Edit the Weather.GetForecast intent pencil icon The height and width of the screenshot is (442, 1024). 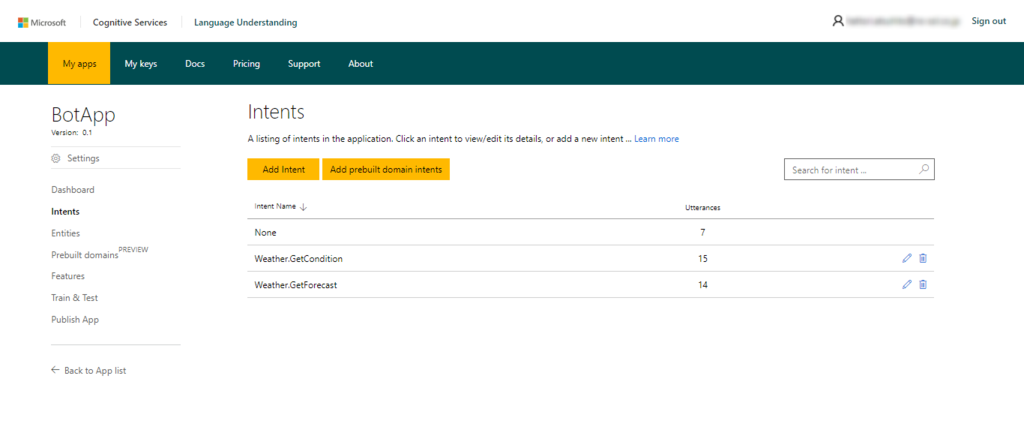click(906, 284)
